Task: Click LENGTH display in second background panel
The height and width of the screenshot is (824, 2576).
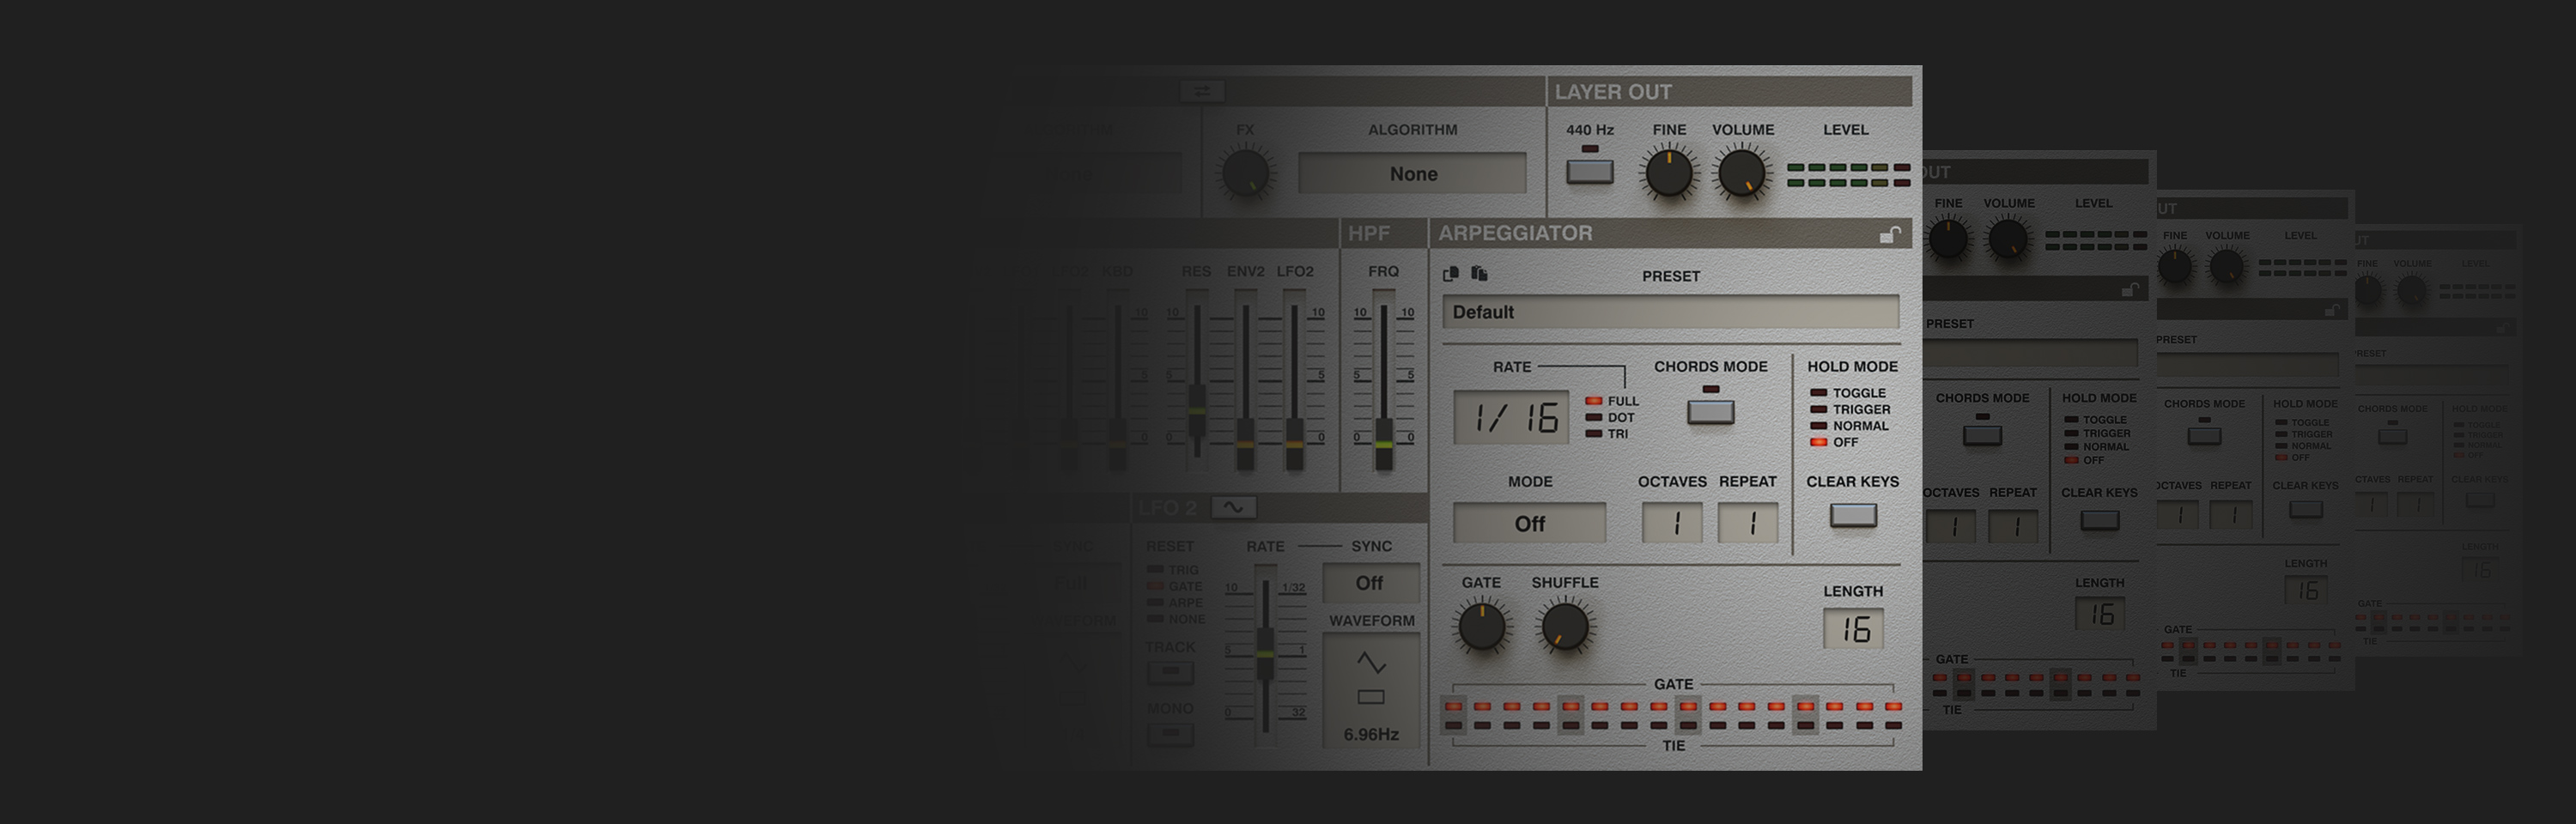Action: 2100,613
